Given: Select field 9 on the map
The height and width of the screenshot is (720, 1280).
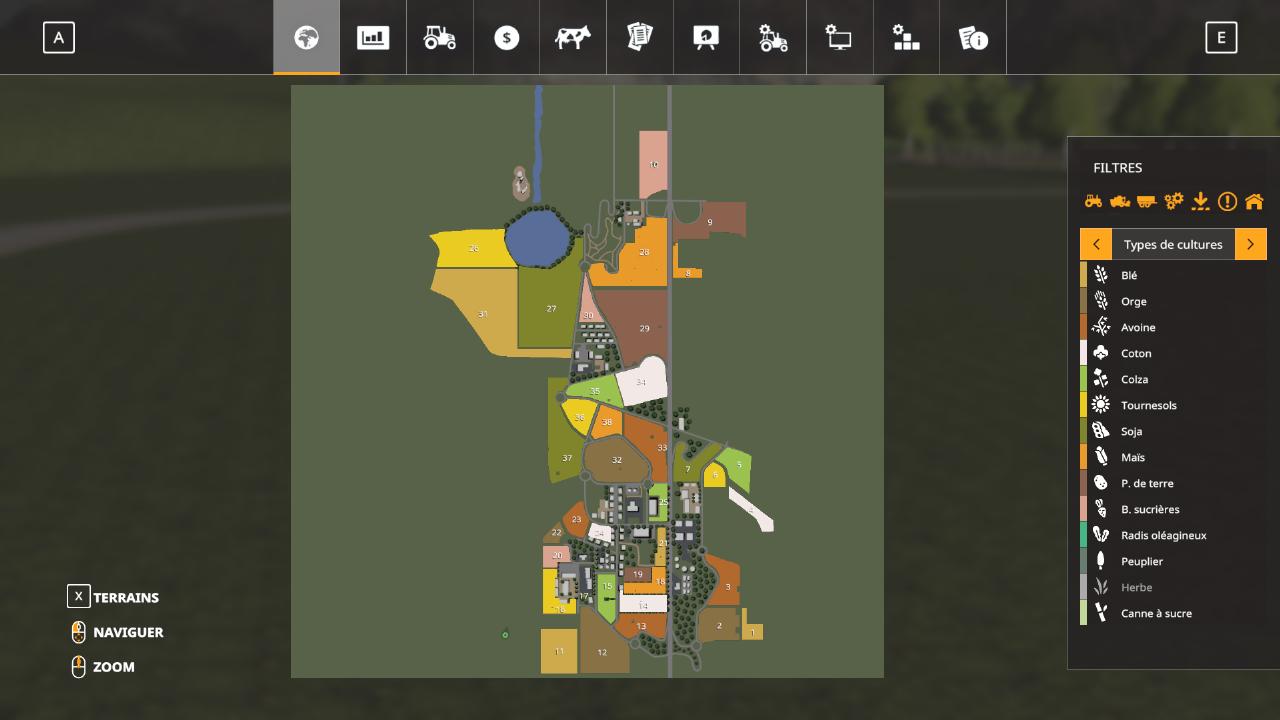Looking at the screenshot, I should [x=709, y=222].
